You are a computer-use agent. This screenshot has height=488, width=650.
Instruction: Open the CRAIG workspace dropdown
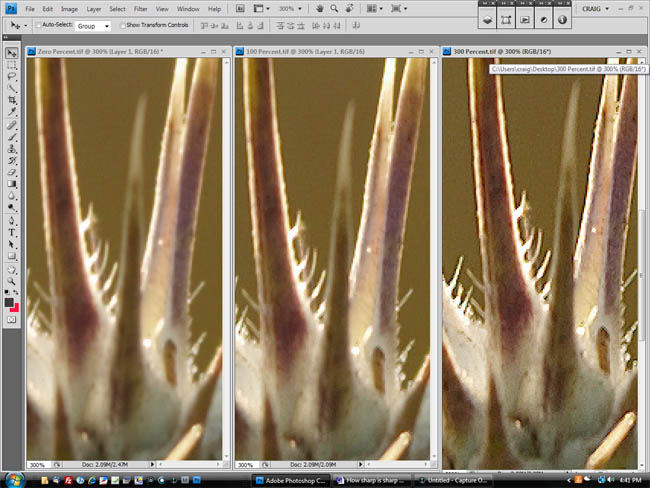tap(595, 8)
